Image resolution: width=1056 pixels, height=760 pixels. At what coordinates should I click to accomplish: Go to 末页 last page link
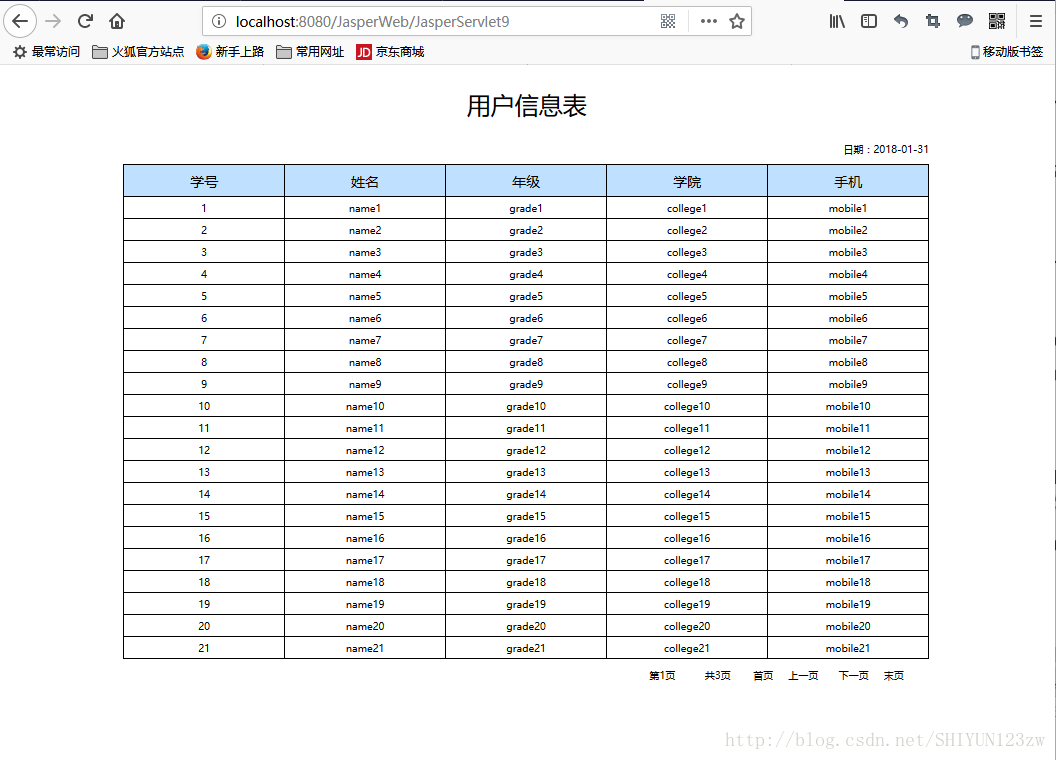(x=894, y=676)
